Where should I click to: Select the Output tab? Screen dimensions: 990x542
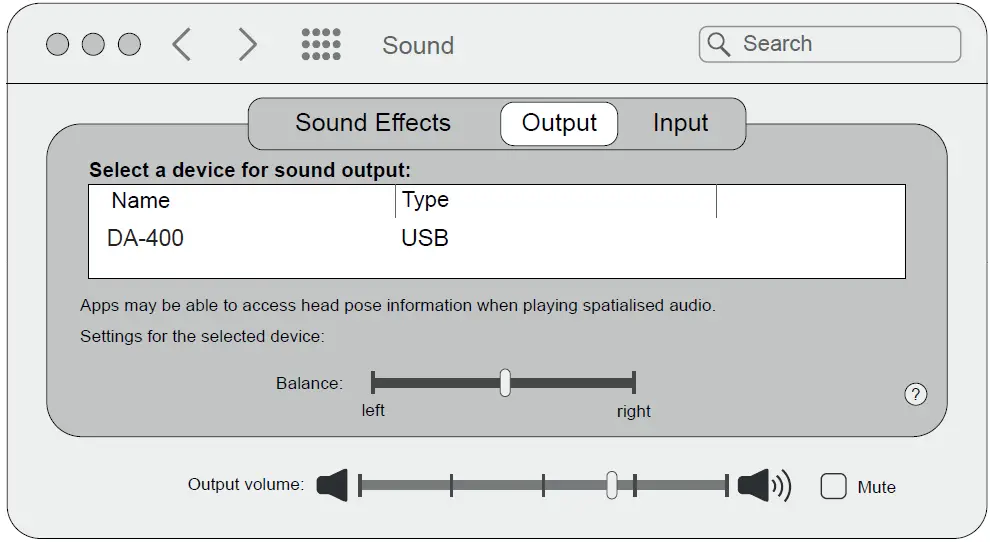559,124
